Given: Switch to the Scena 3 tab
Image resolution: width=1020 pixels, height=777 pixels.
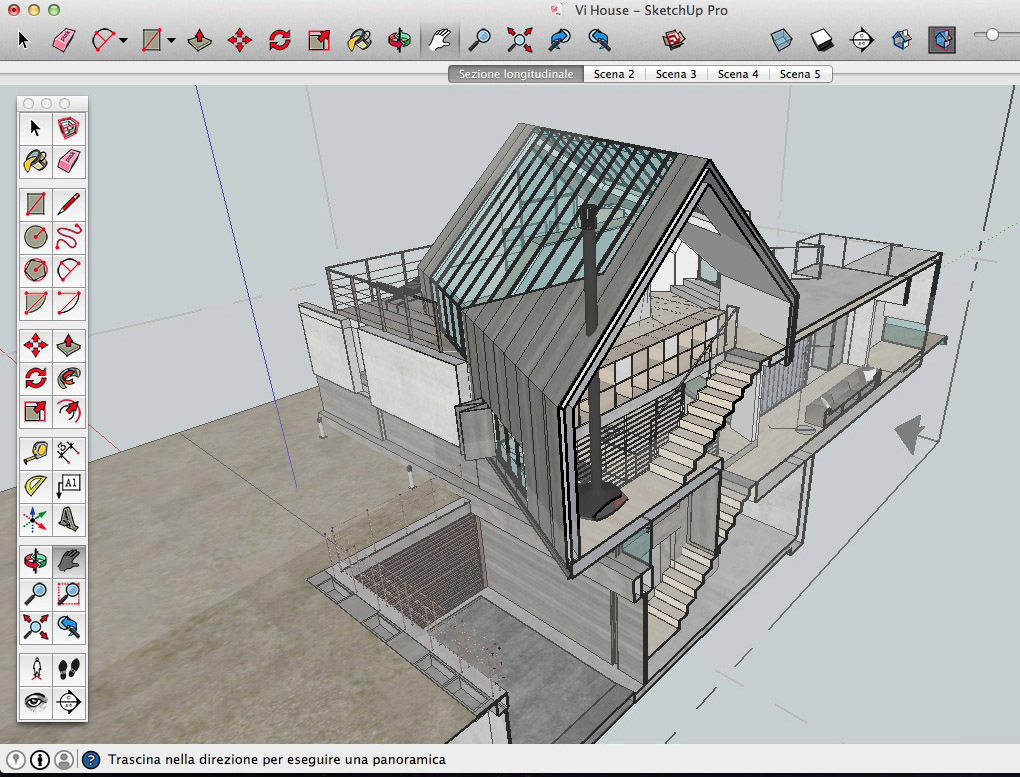Looking at the screenshot, I should click(676, 74).
